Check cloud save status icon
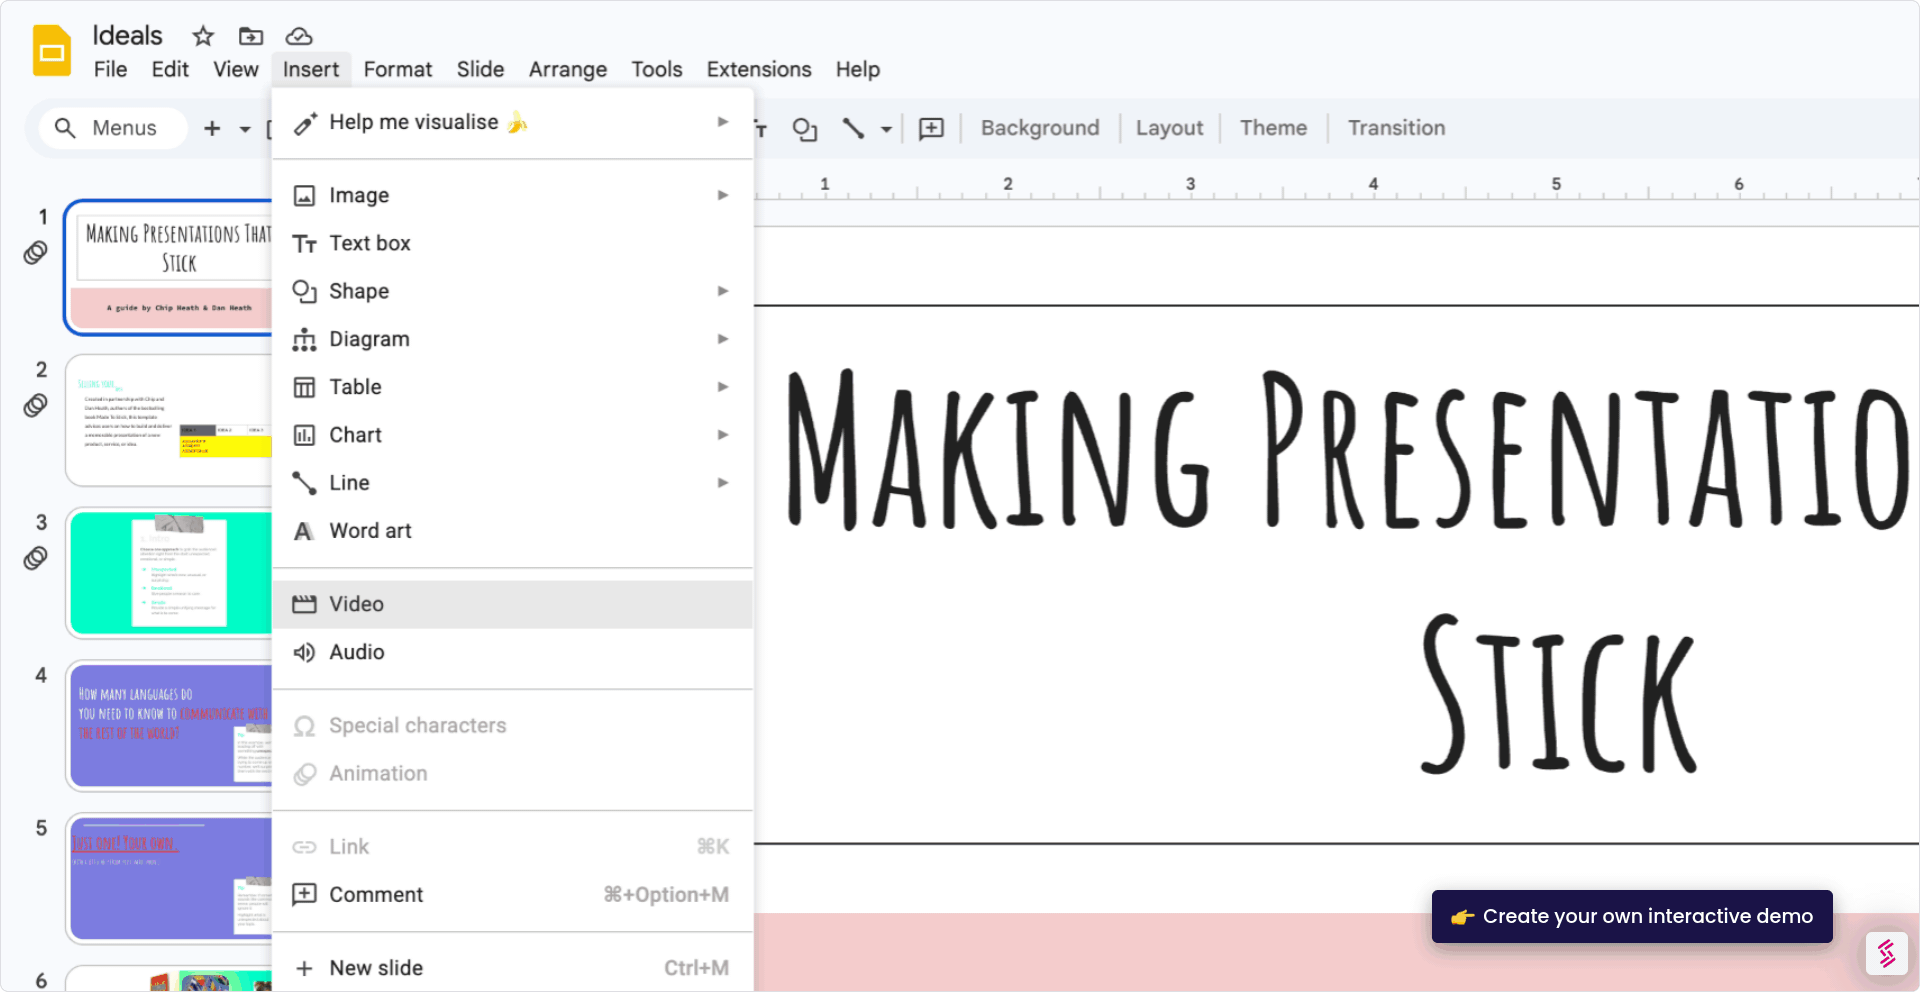The width and height of the screenshot is (1920, 992). click(x=299, y=36)
